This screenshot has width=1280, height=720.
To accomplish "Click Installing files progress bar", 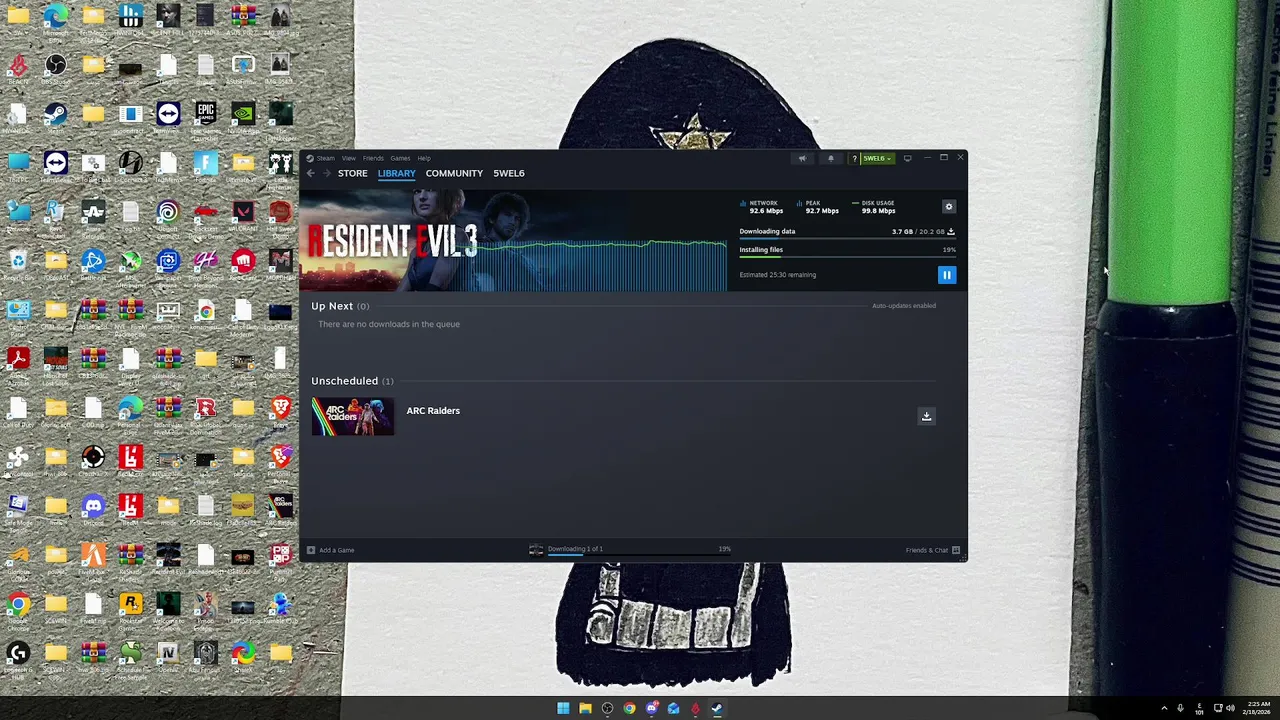I will pos(847,258).
